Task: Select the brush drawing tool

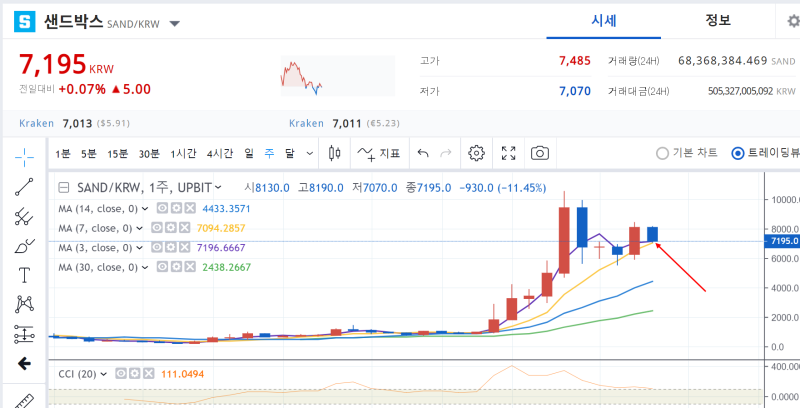Action: tap(24, 246)
